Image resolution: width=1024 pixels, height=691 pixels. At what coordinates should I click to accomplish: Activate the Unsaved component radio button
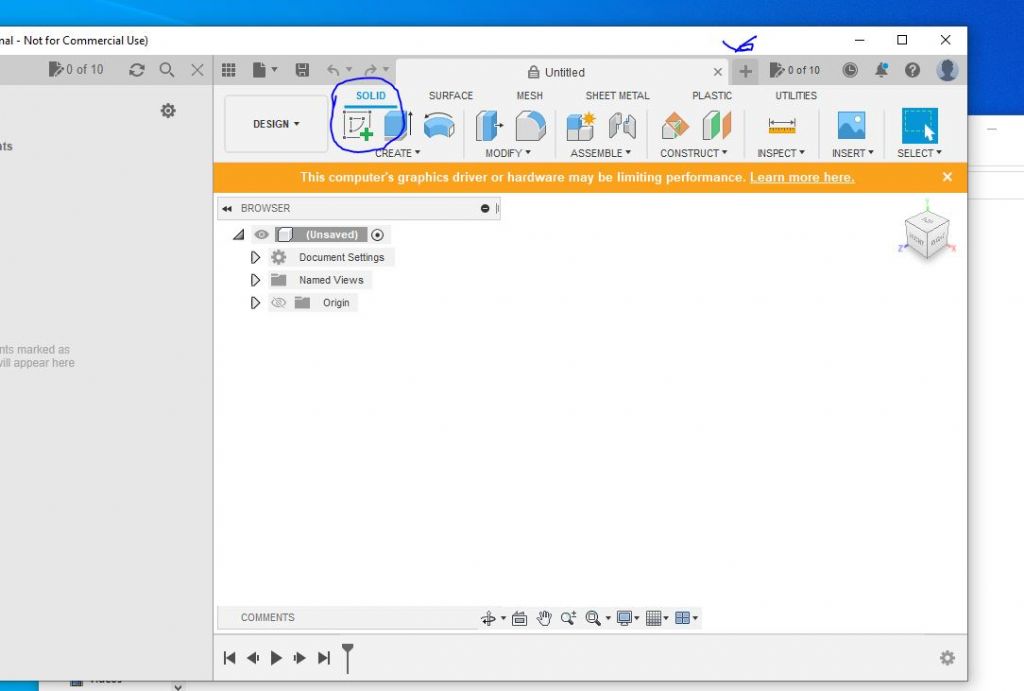click(x=377, y=234)
